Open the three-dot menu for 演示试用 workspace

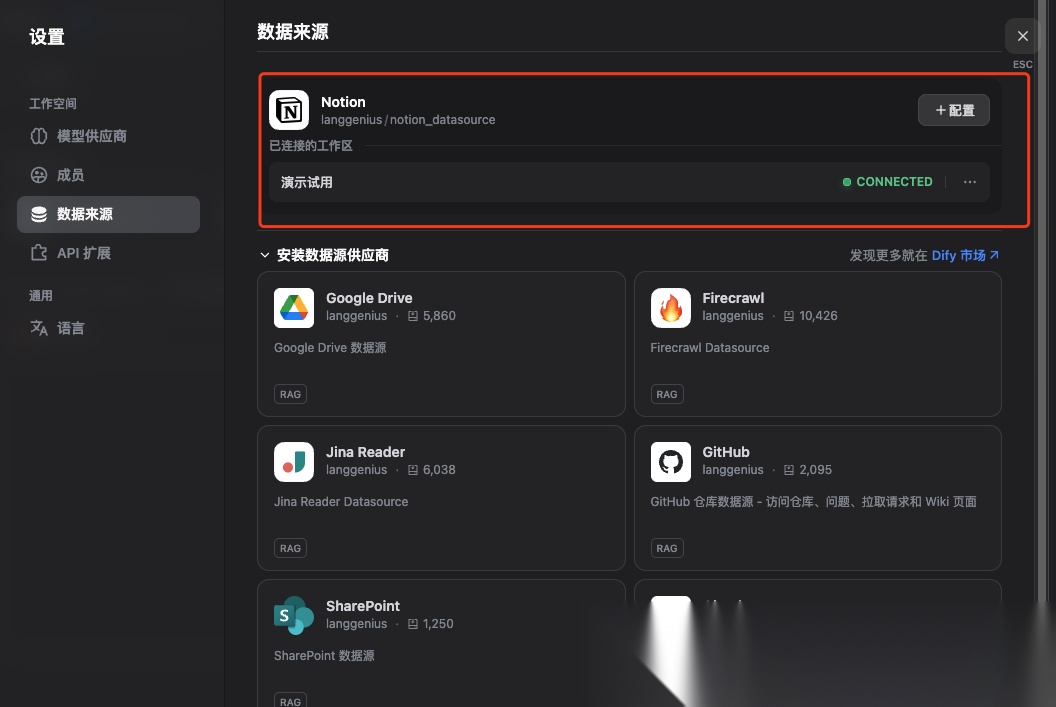click(969, 182)
